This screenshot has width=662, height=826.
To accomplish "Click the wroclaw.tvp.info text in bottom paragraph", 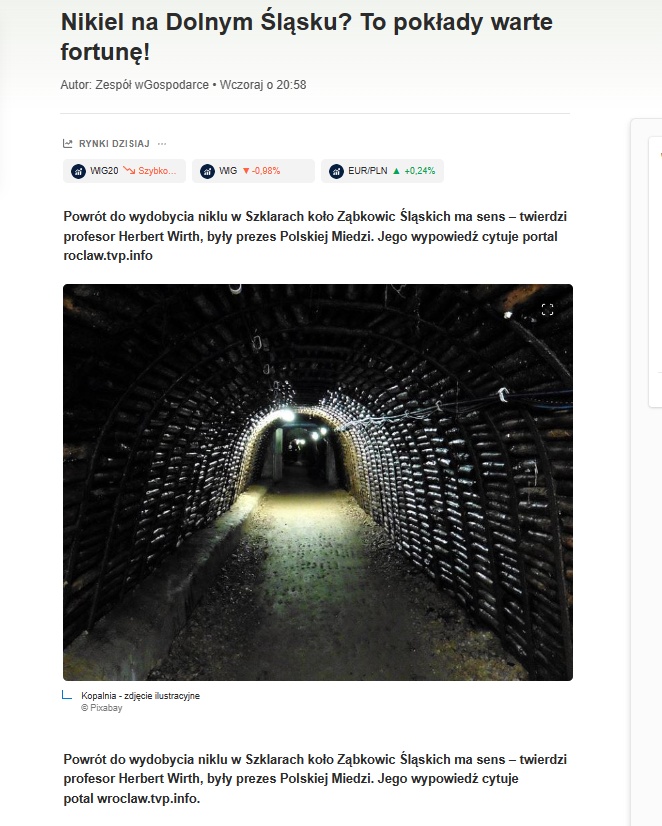I will pyautogui.click(x=149, y=799).
